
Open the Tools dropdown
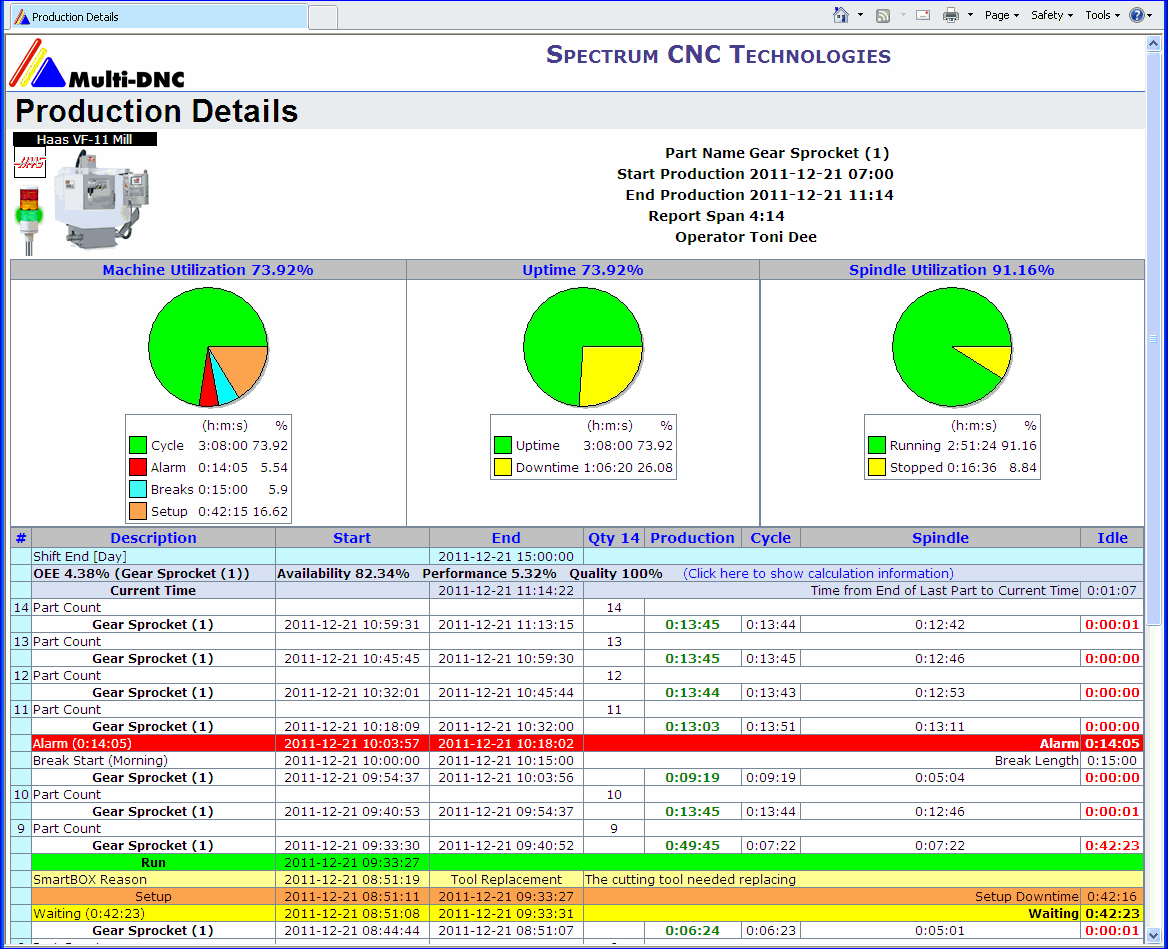click(1101, 15)
